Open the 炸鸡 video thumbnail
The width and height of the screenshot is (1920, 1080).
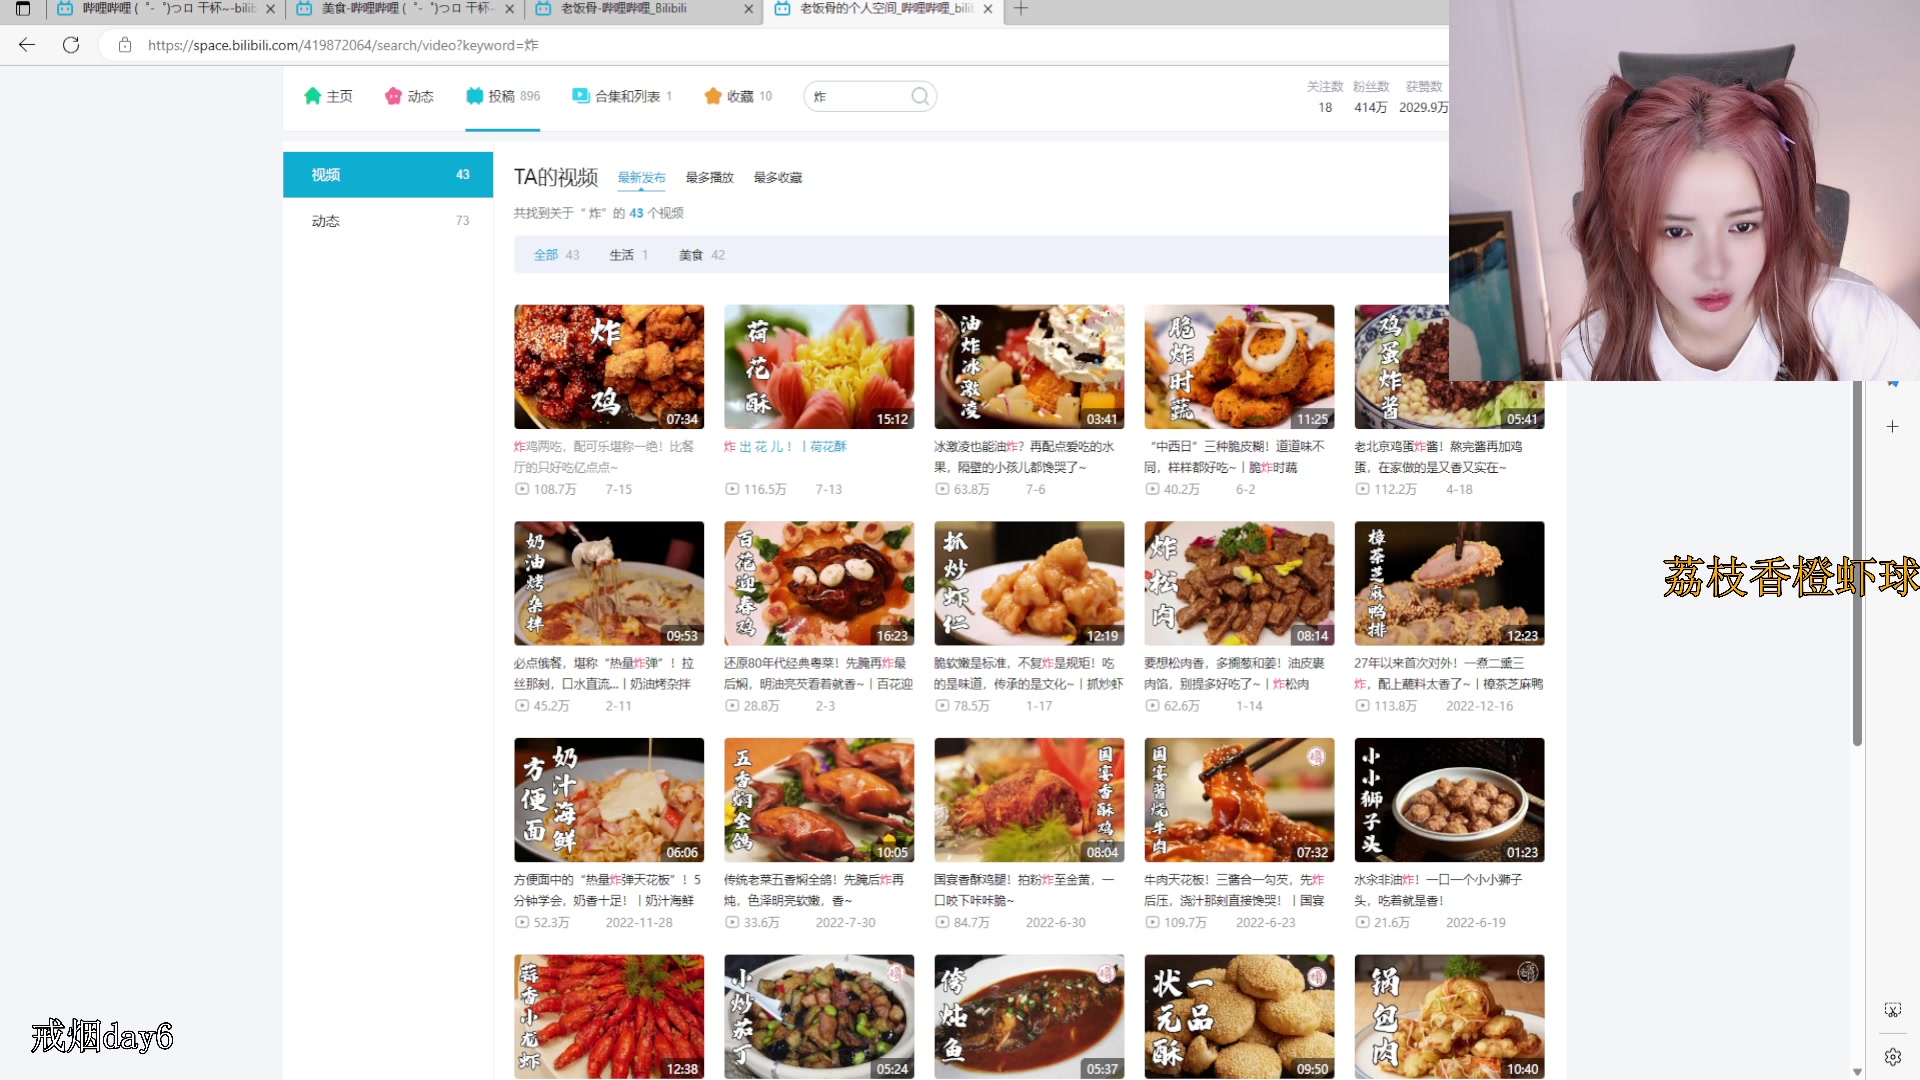tap(609, 367)
